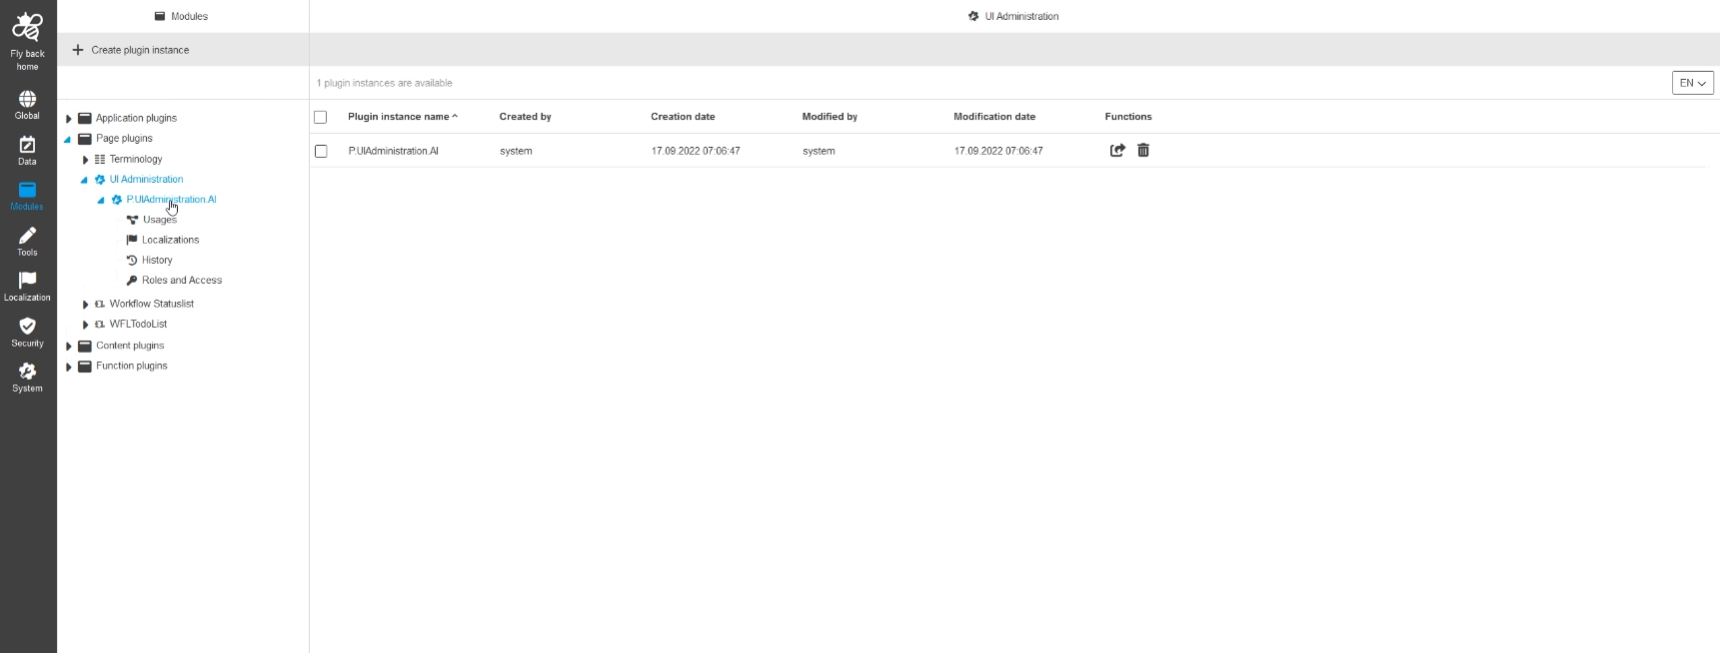Image resolution: width=1720 pixels, height=653 pixels.
Task: Click the Function plugins folder icon
Action: click(x=85, y=366)
